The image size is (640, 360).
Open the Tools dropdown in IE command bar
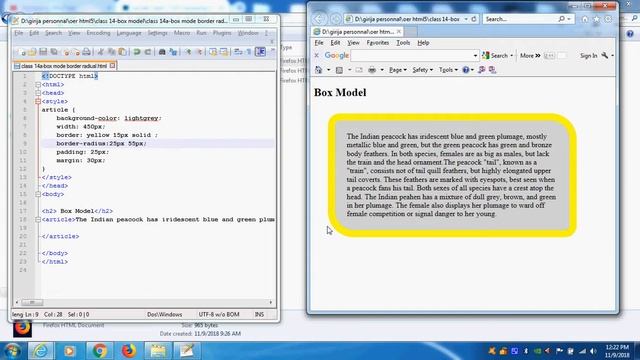(448, 70)
